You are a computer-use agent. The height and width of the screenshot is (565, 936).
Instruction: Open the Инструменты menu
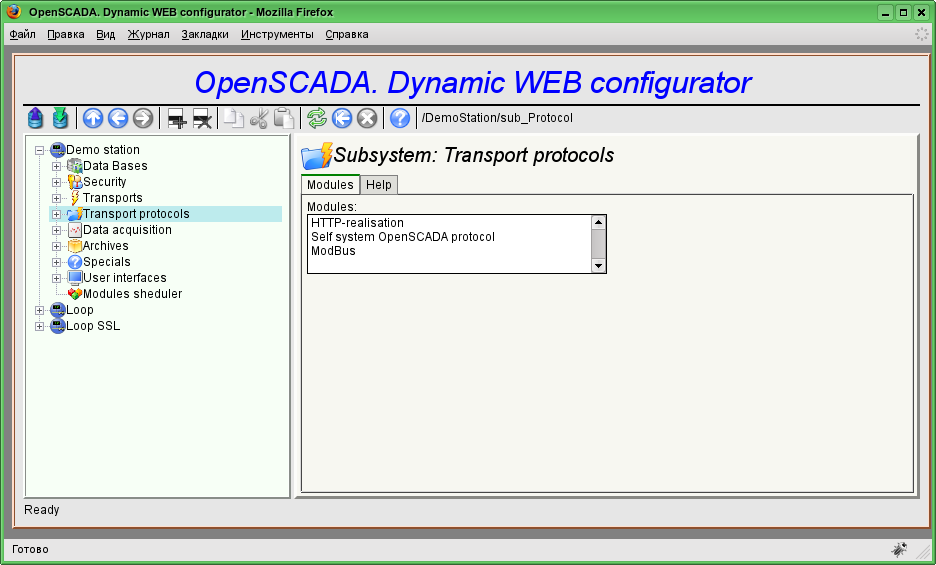(x=277, y=35)
